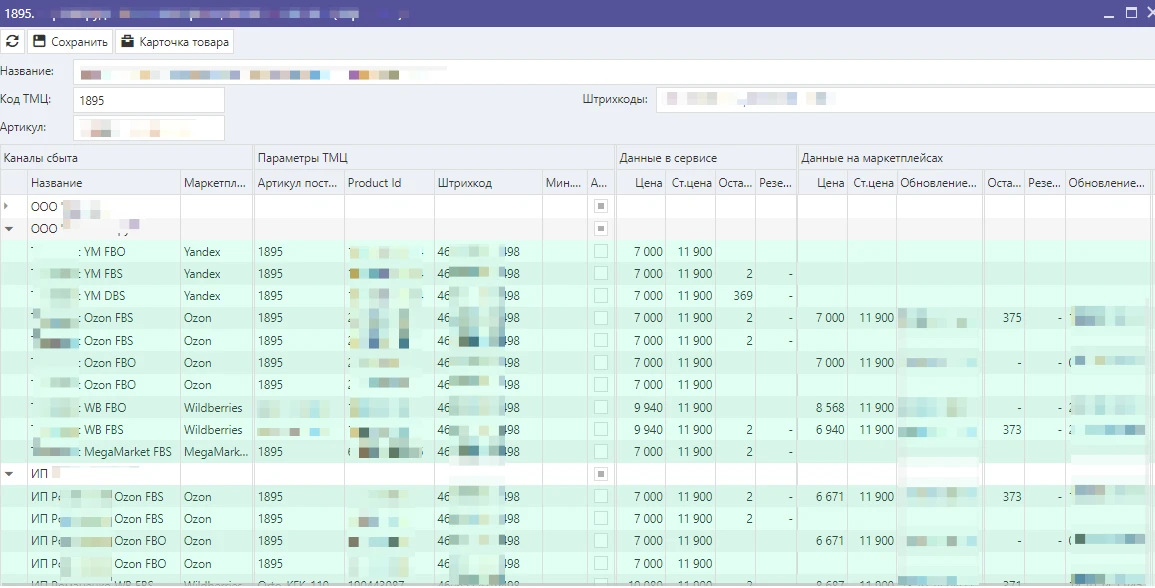Viewport: 1155px width, 588px height.
Task: Maximize the window from the title bar
Action: pyautogui.click(x=1131, y=13)
